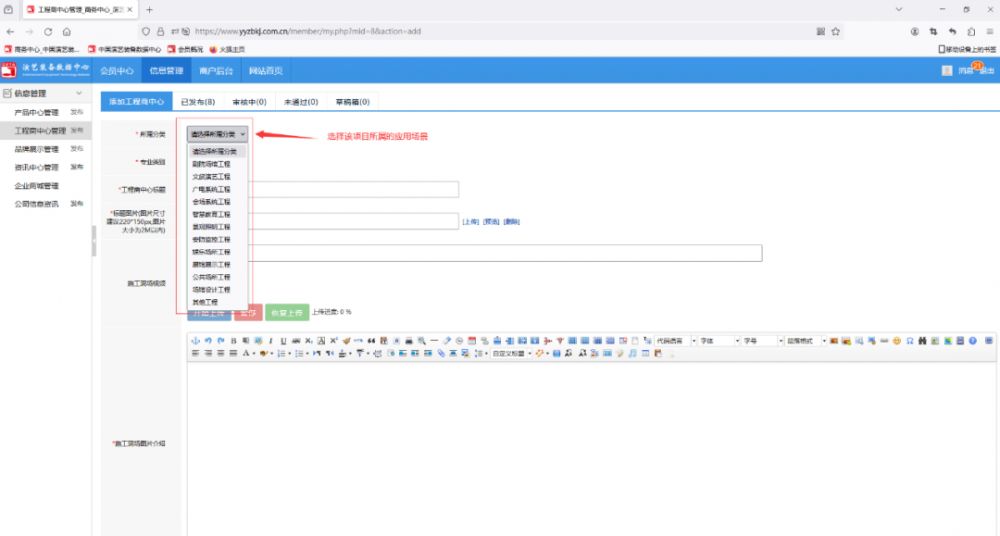
Task: Click the Italic icon in editor toolbar
Action: (x=270, y=341)
